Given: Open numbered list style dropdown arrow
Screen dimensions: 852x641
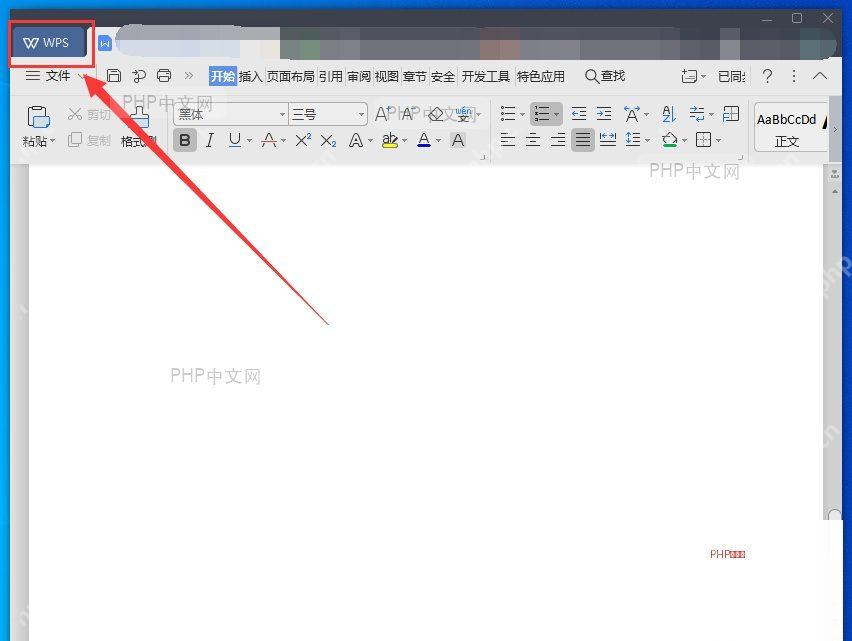Looking at the screenshot, I should pos(556,114).
